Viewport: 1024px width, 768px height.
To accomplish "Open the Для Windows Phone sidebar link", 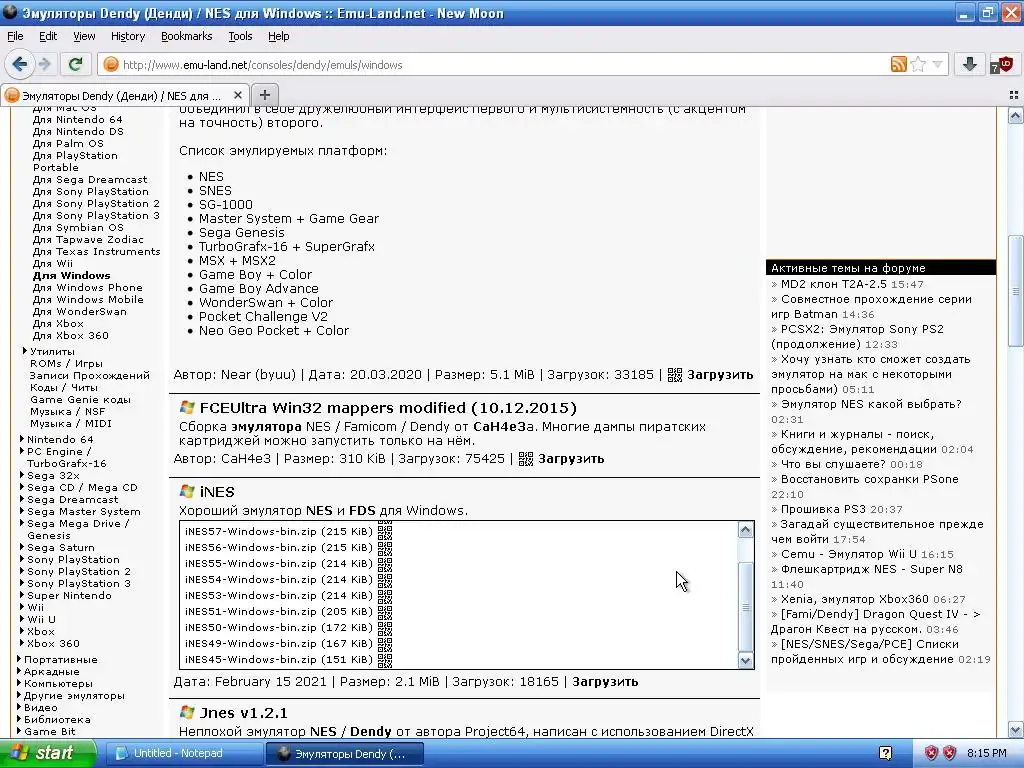I will (87, 287).
